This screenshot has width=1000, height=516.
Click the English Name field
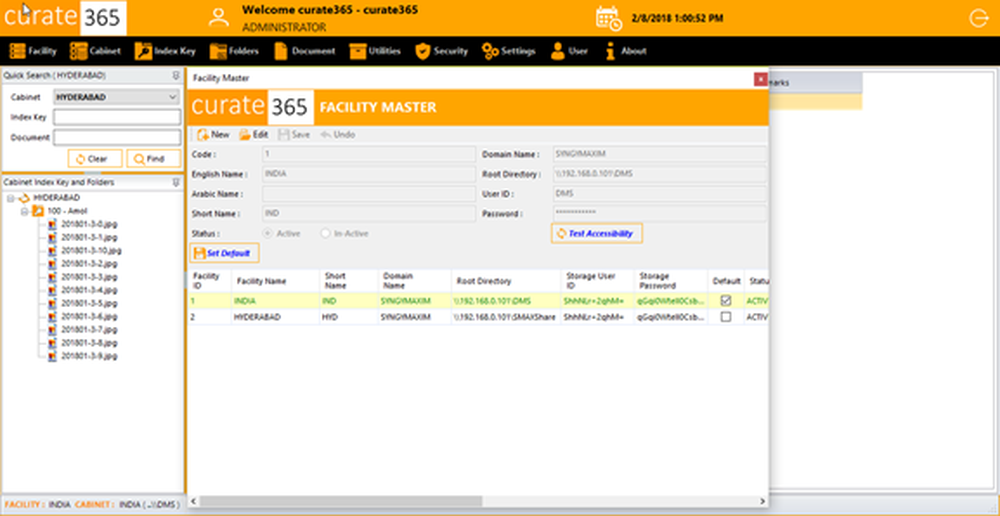(369, 174)
